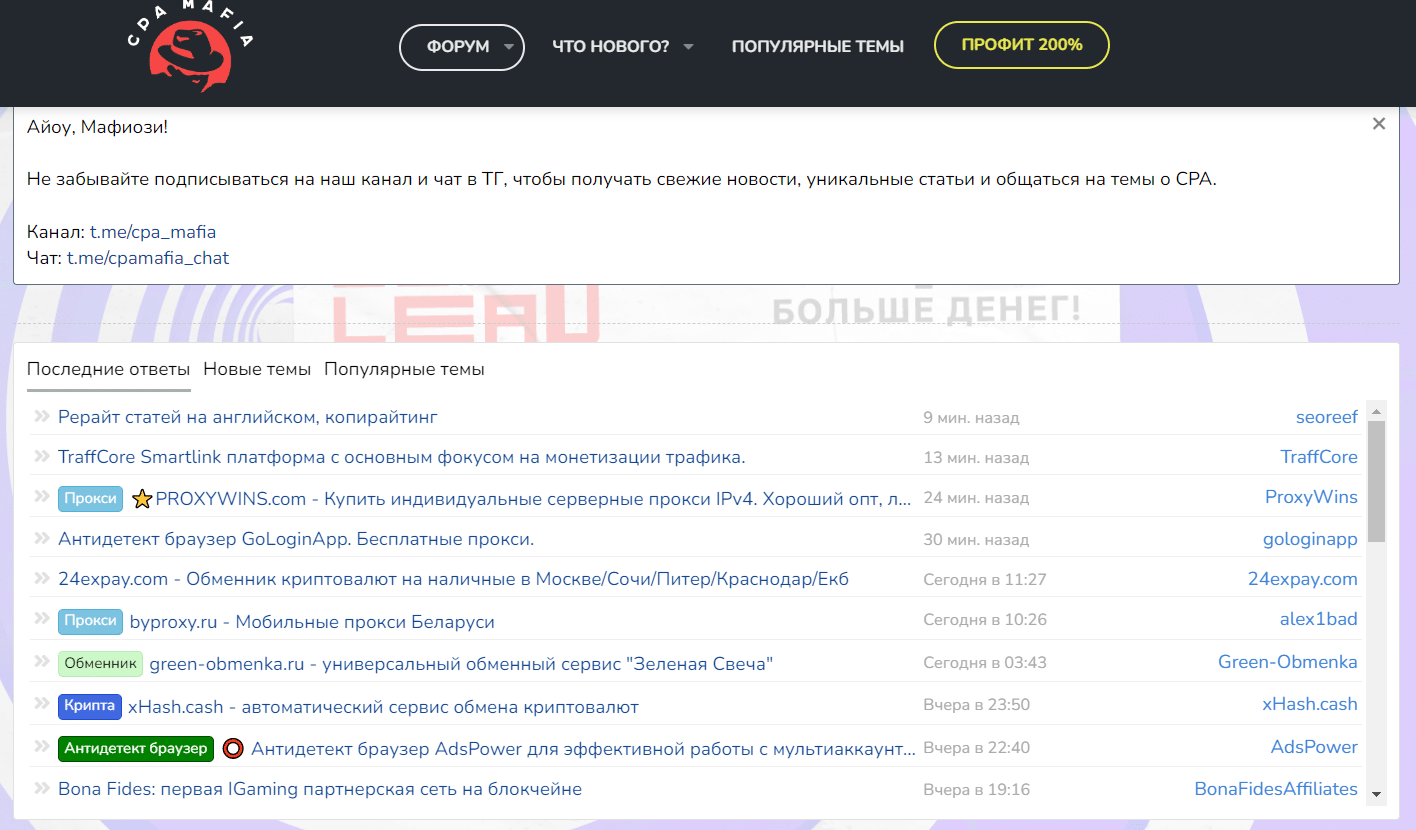1416x830 pixels.
Task: Open the ФОРУМ dropdown
Action: pos(461,45)
